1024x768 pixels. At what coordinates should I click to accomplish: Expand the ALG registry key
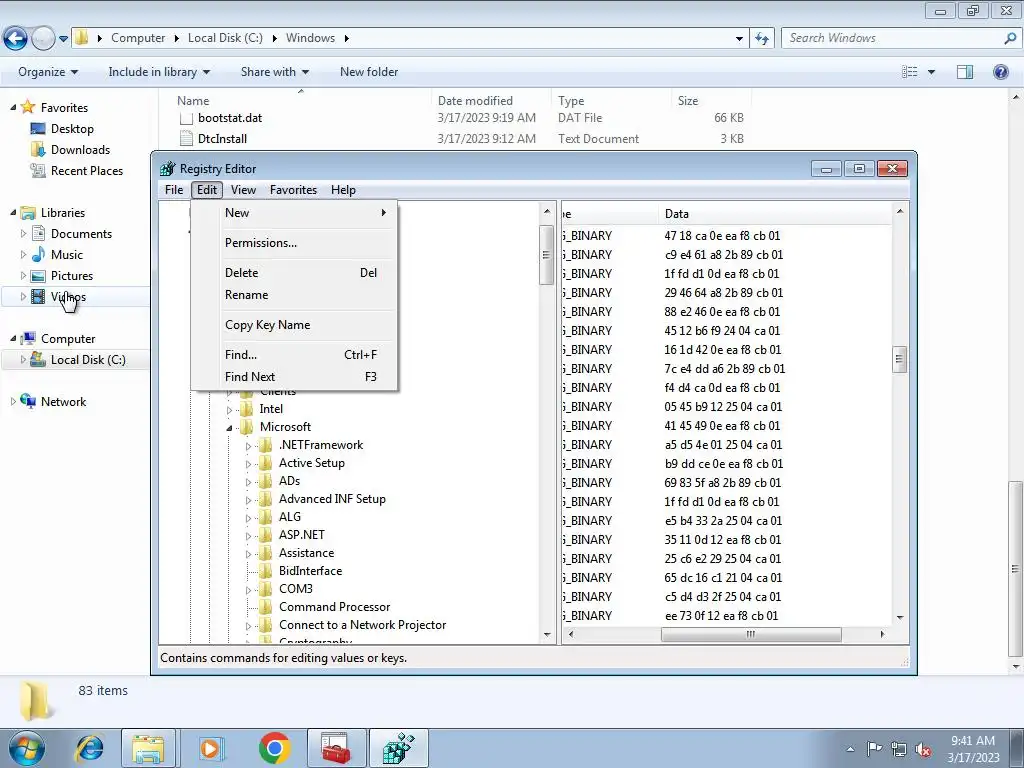(248, 518)
